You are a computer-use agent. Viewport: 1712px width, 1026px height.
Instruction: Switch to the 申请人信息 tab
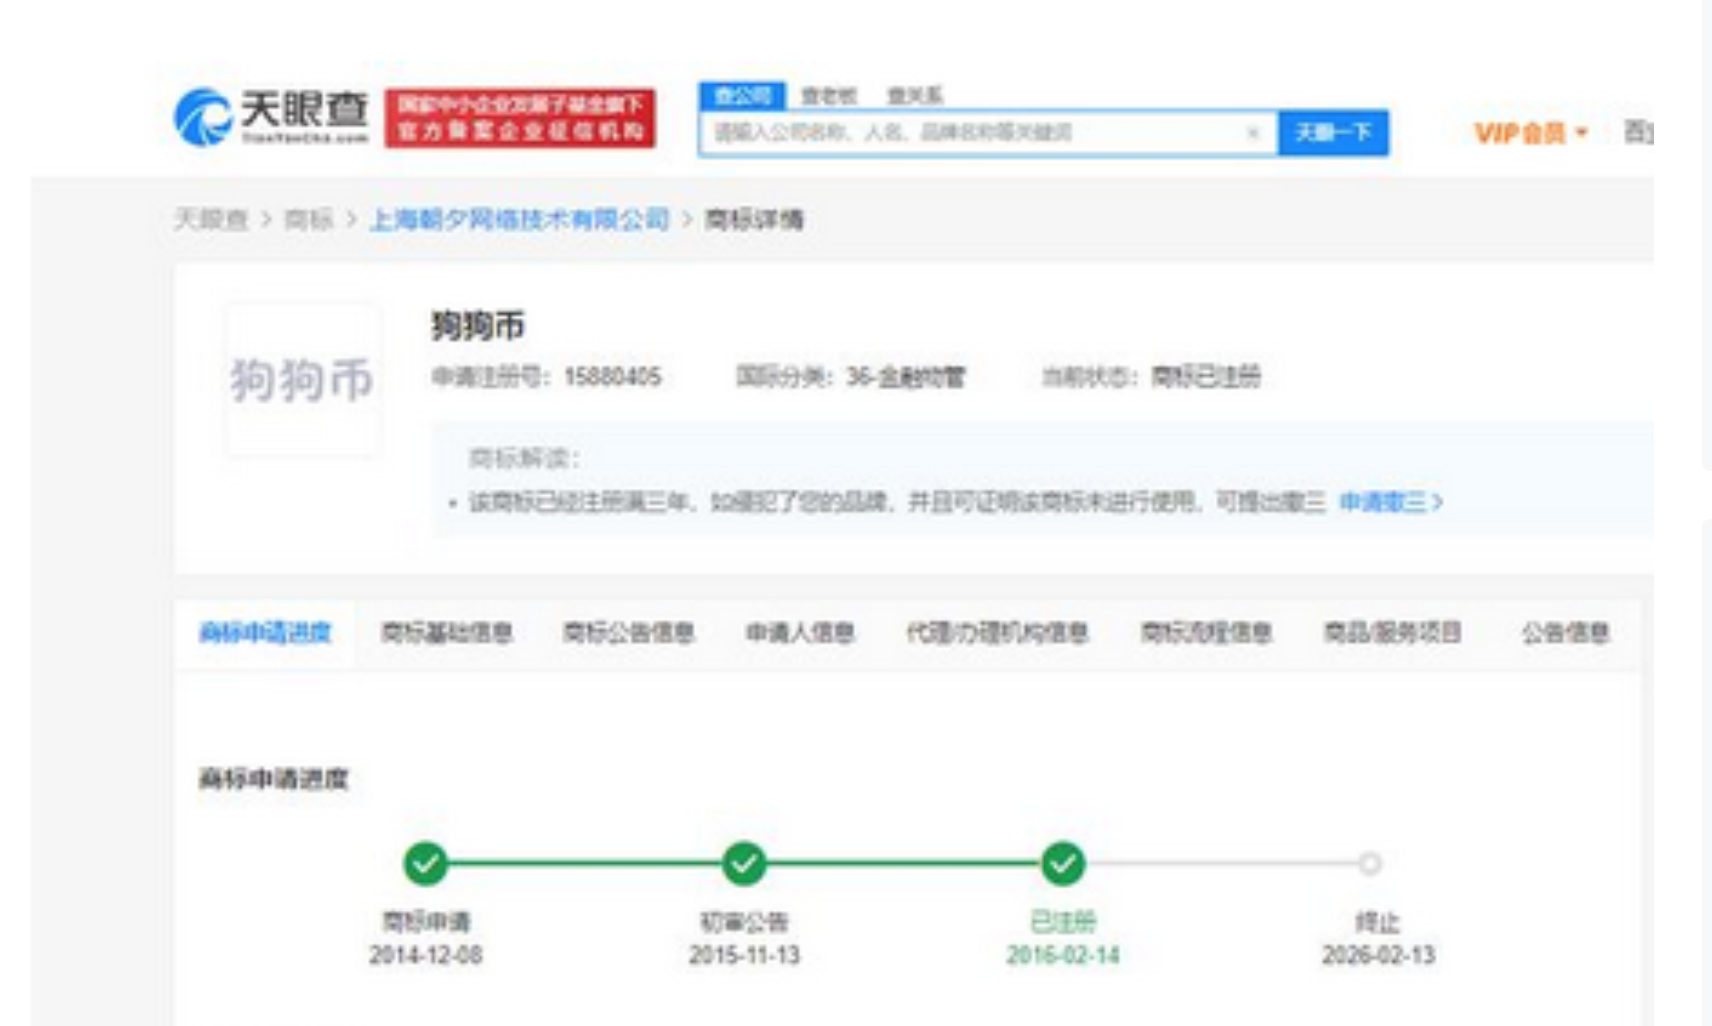(800, 632)
